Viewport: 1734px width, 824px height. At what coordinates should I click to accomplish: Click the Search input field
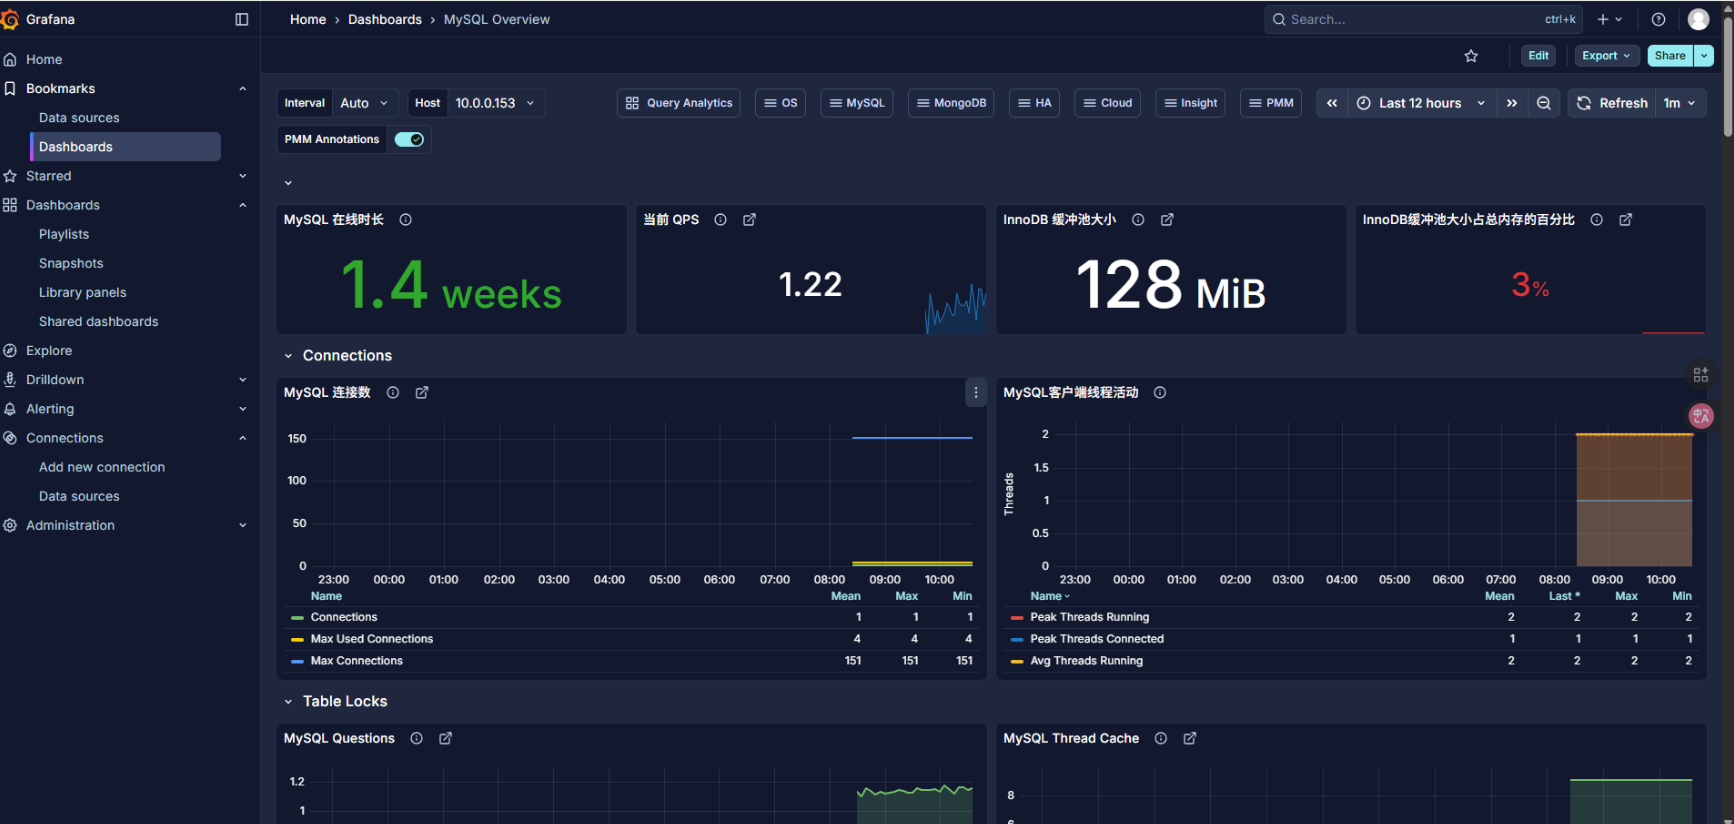pos(1424,19)
